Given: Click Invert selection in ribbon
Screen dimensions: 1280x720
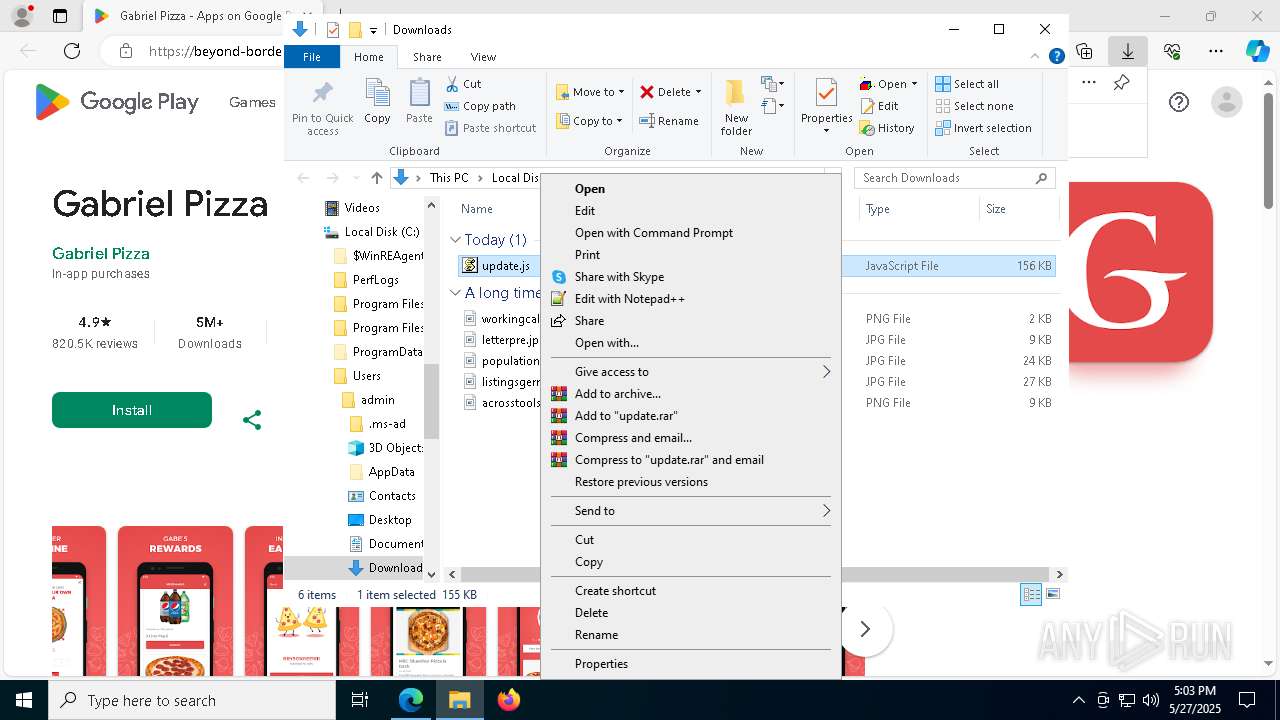Looking at the screenshot, I should 984,128.
